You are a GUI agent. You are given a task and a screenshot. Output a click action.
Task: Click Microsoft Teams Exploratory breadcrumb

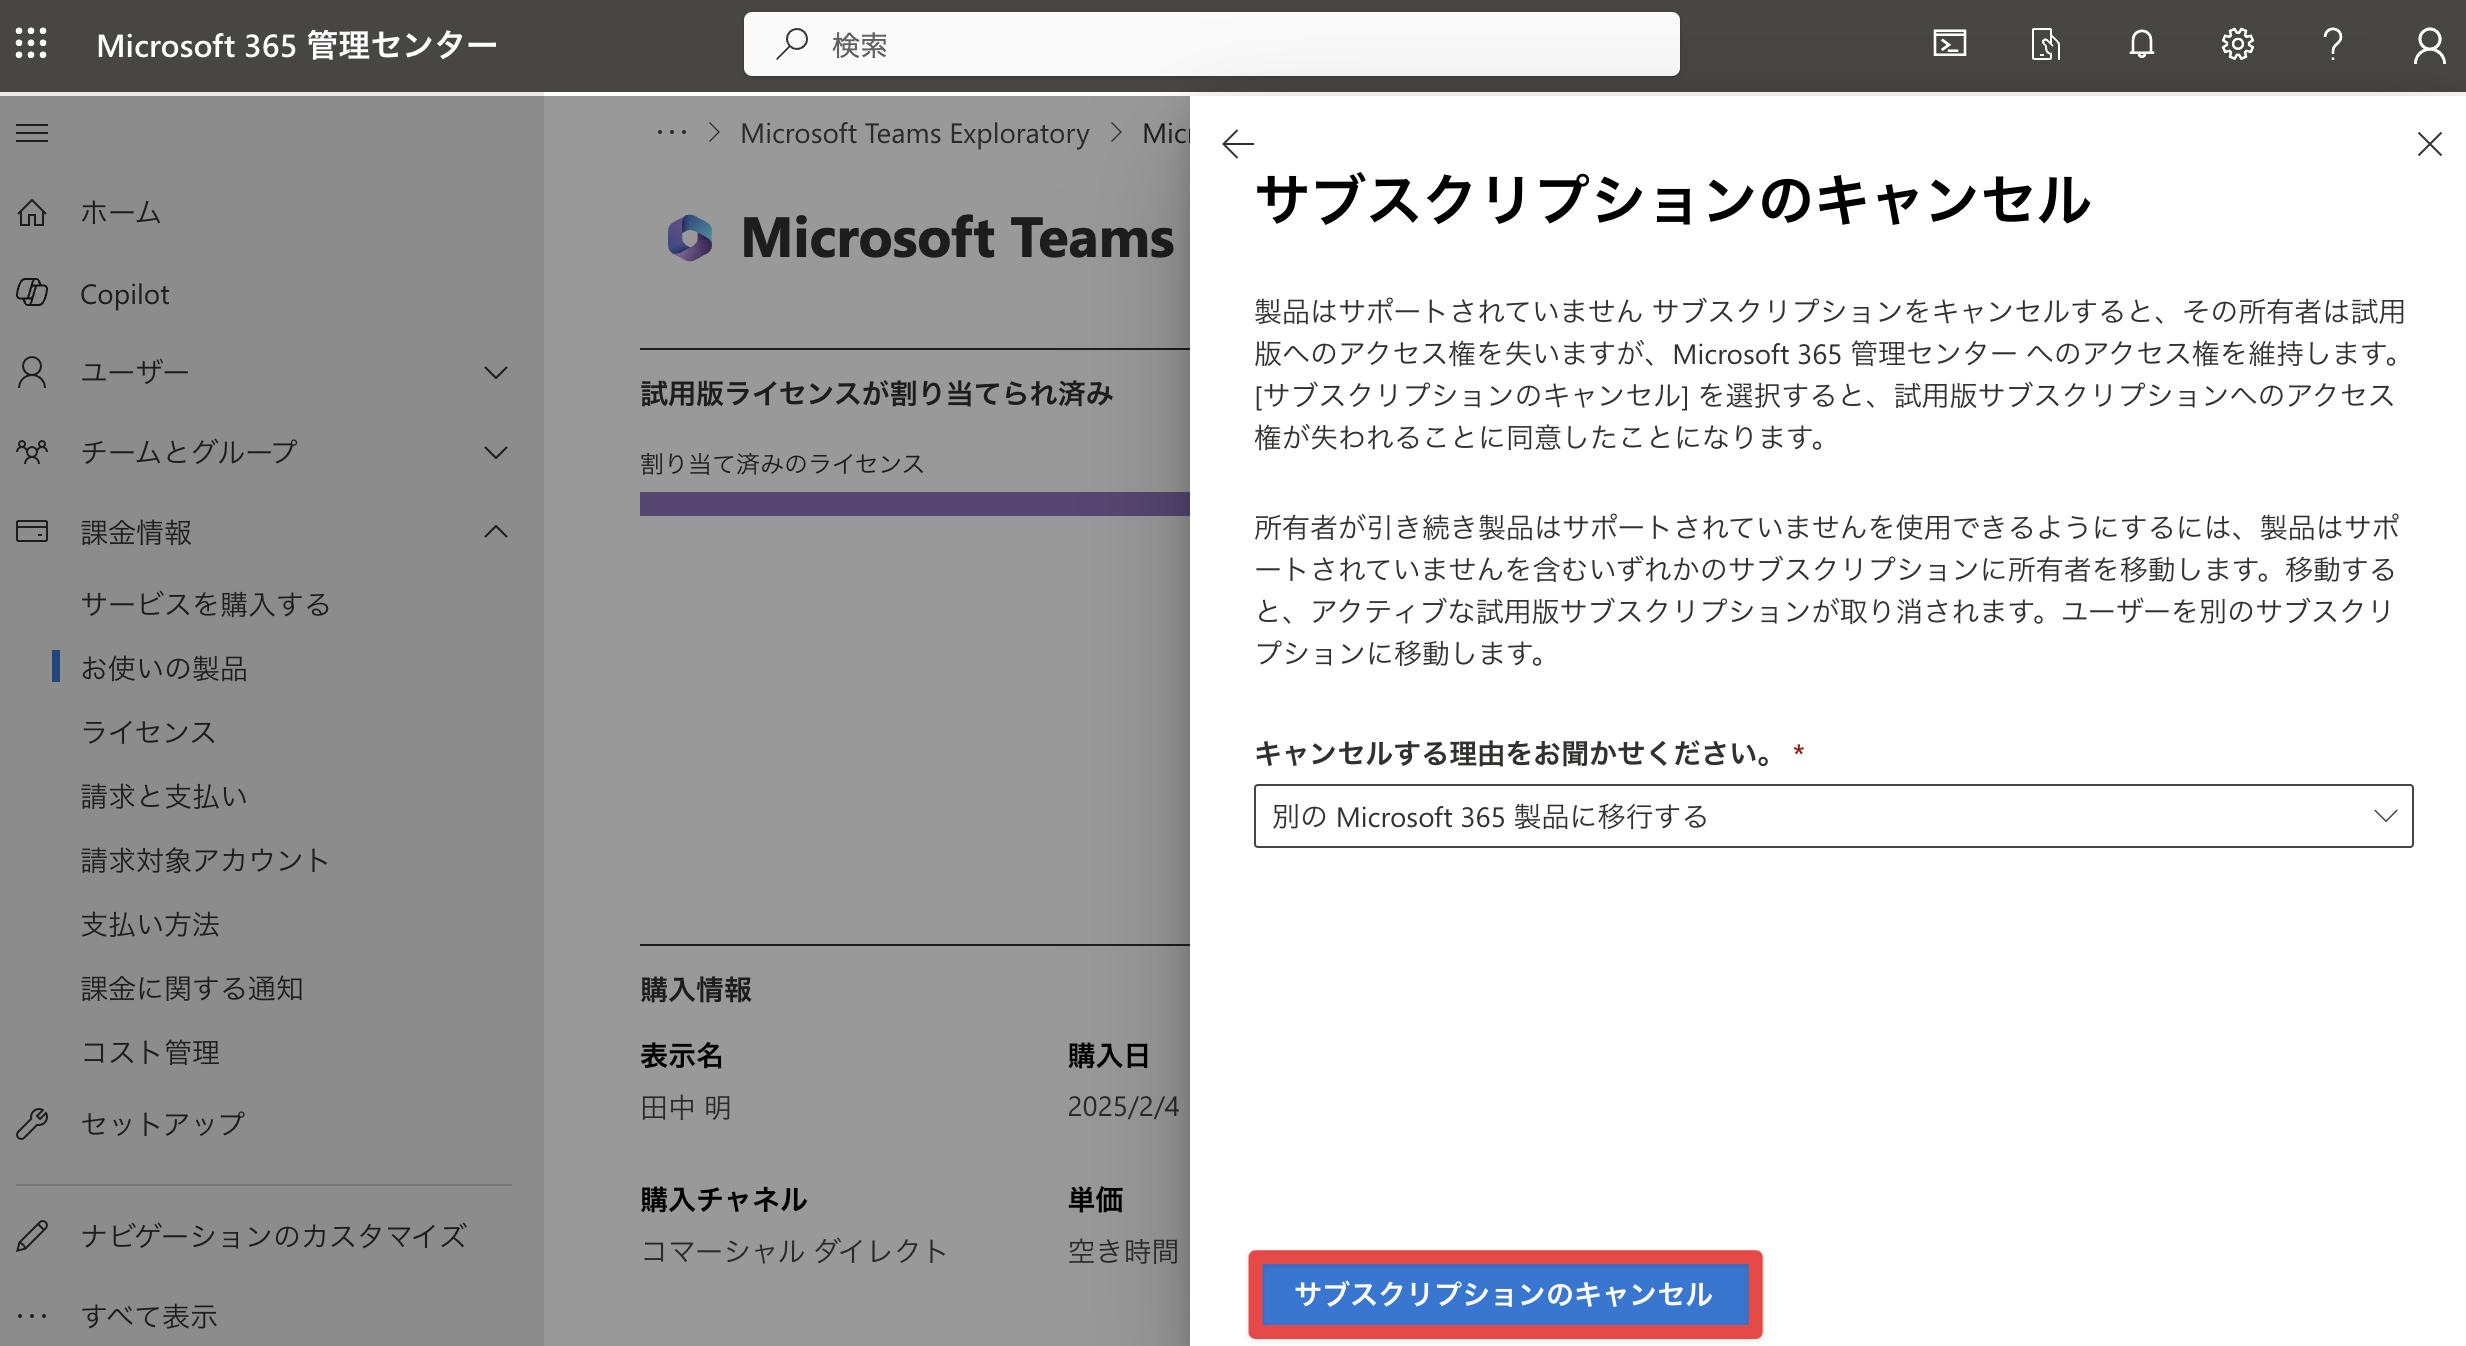tap(915, 133)
